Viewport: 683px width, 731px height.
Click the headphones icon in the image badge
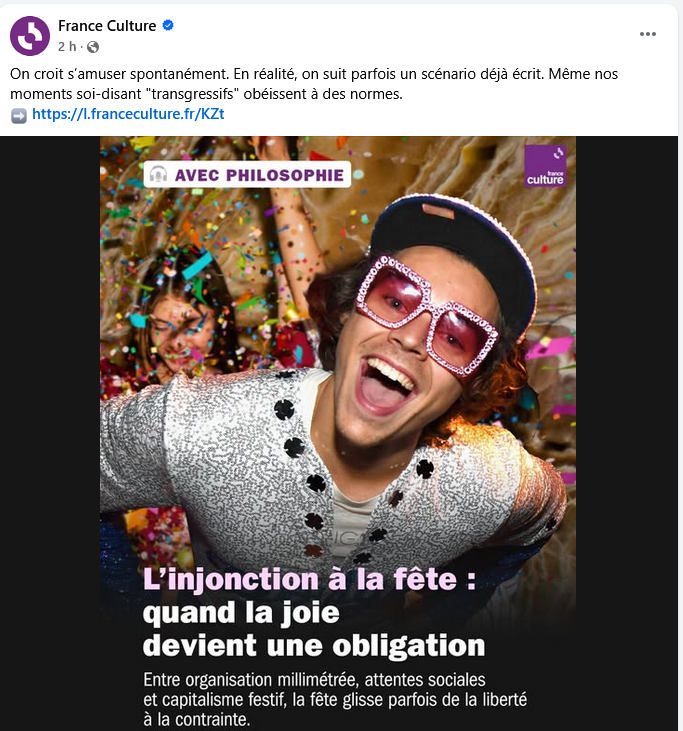tap(158, 175)
